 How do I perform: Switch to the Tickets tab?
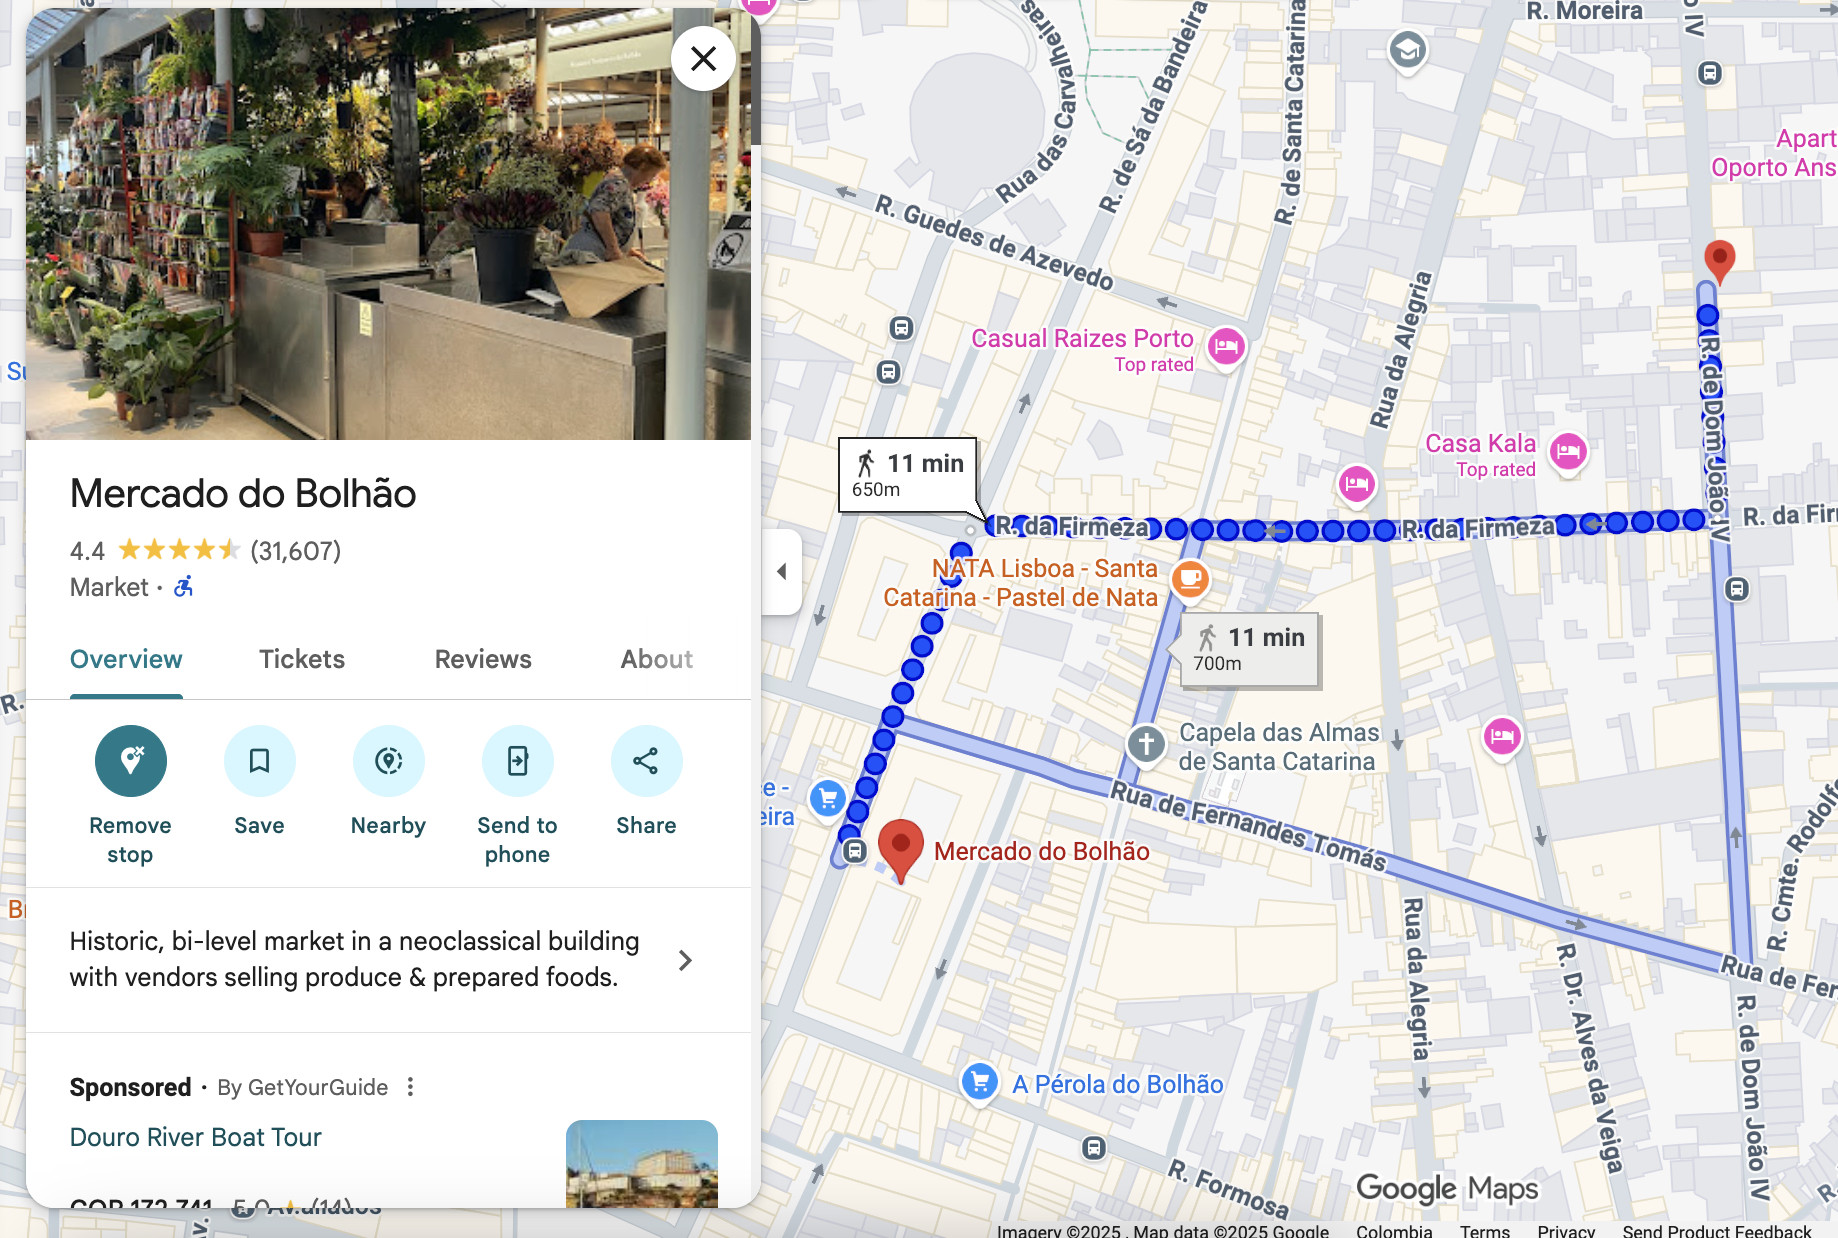302,659
